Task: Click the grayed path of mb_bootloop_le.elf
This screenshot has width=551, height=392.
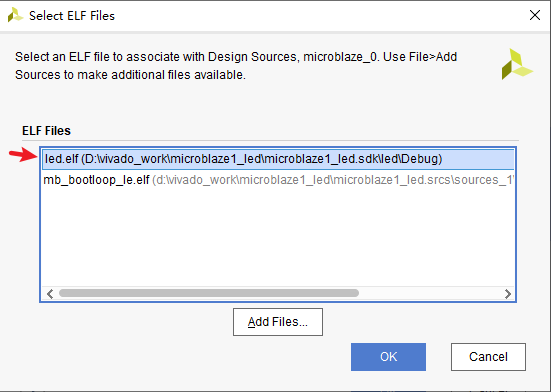Action: click(x=333, y=180)
